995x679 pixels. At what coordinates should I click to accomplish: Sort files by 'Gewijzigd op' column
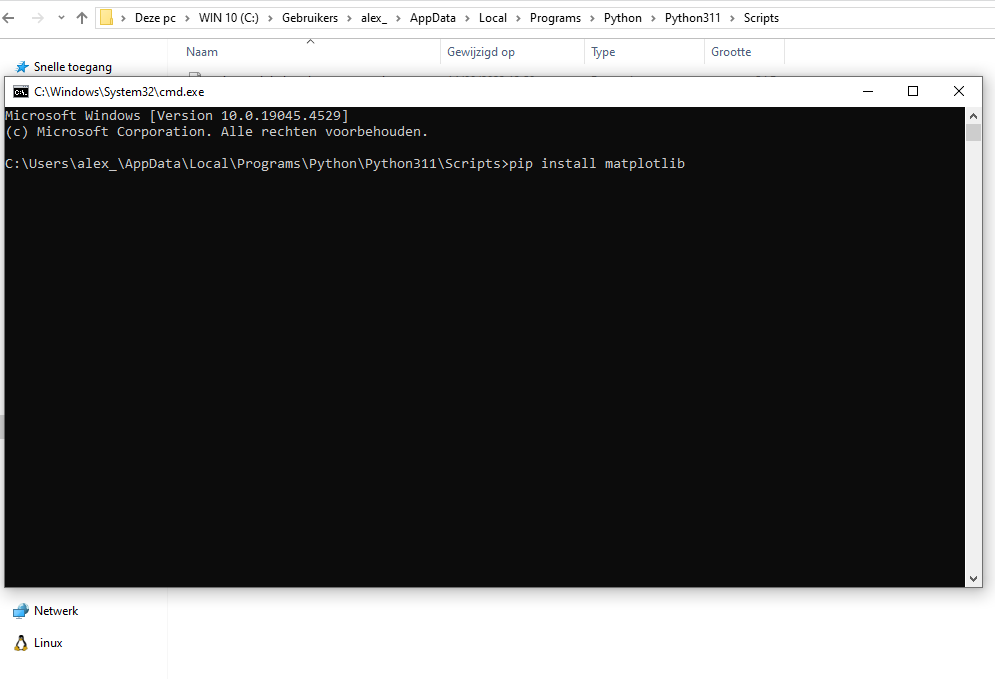click(512, 52)
